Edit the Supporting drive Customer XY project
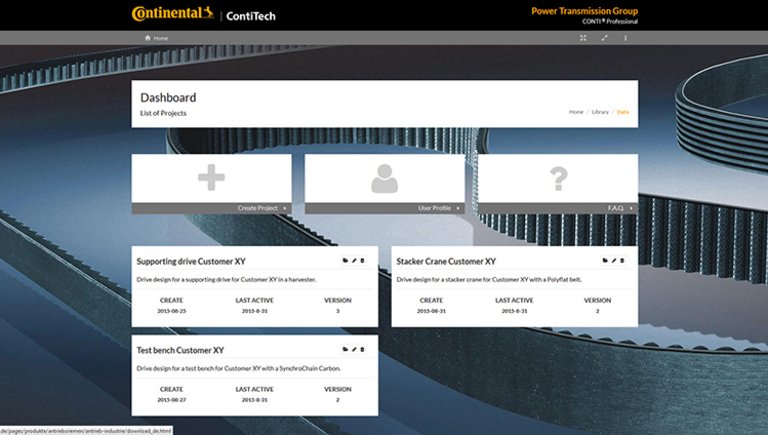Screen dimensions: 768x435 pos(353,261)
